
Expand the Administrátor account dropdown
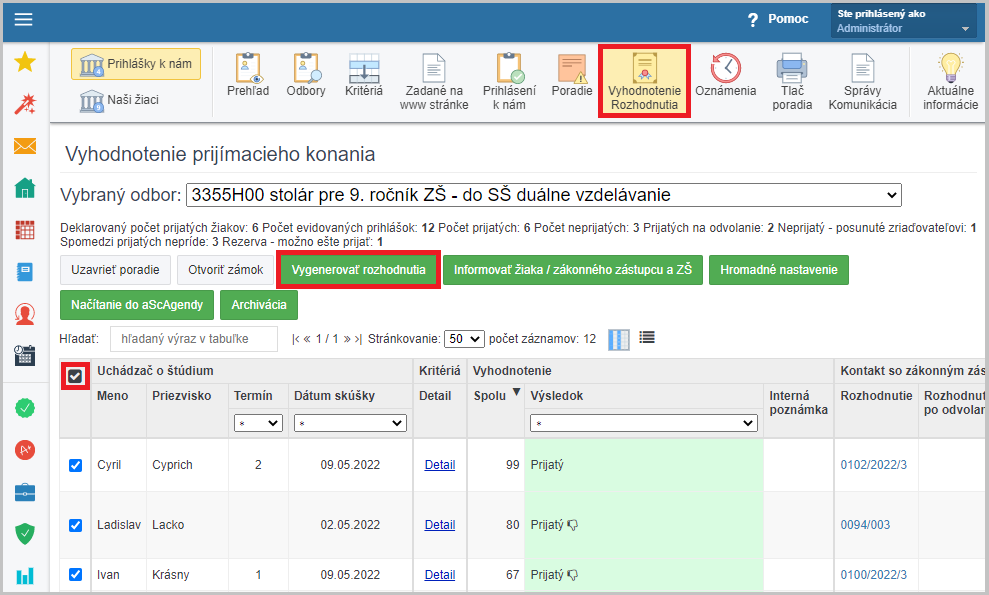coord(903,21)
